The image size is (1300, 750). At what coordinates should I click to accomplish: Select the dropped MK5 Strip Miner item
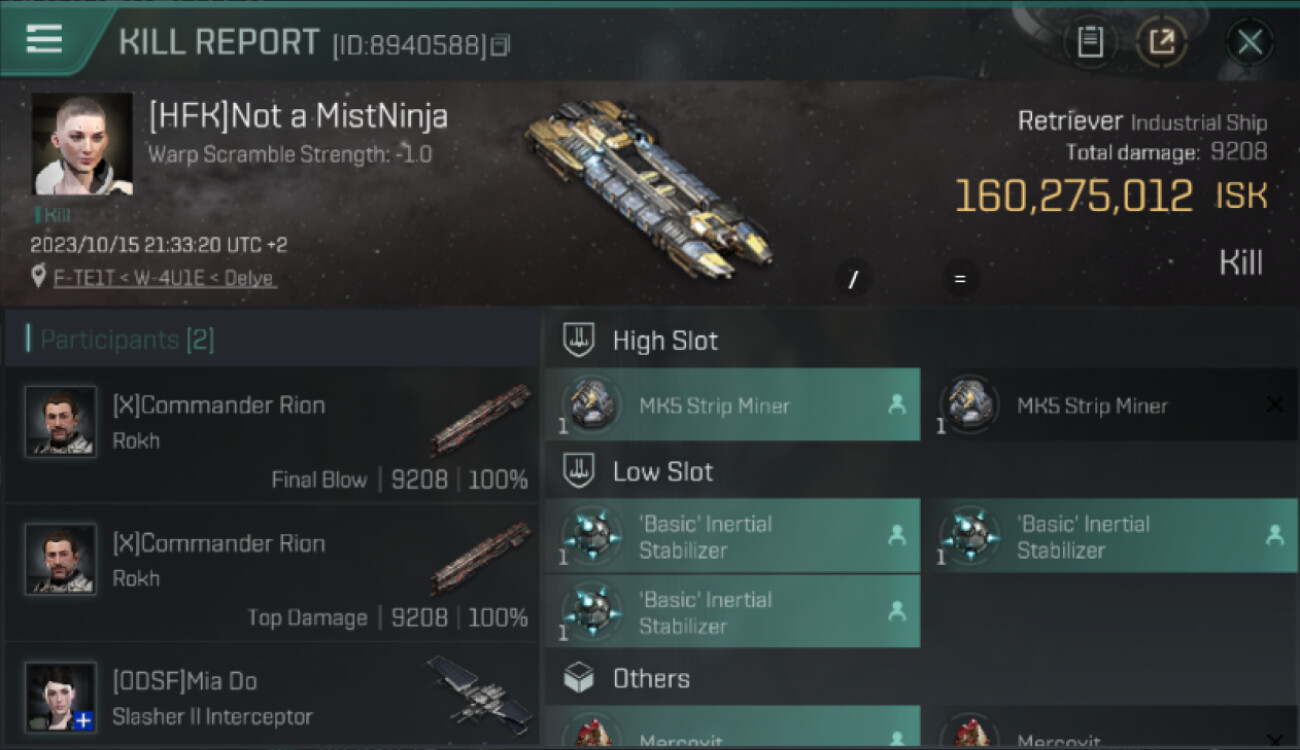point(732,405)
